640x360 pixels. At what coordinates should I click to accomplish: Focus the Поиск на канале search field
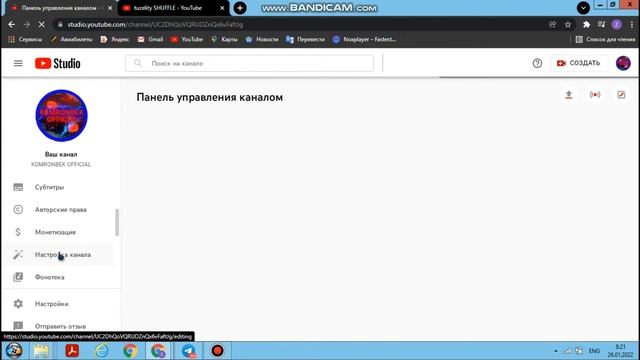pyautogui.click(x=249, y=63)
